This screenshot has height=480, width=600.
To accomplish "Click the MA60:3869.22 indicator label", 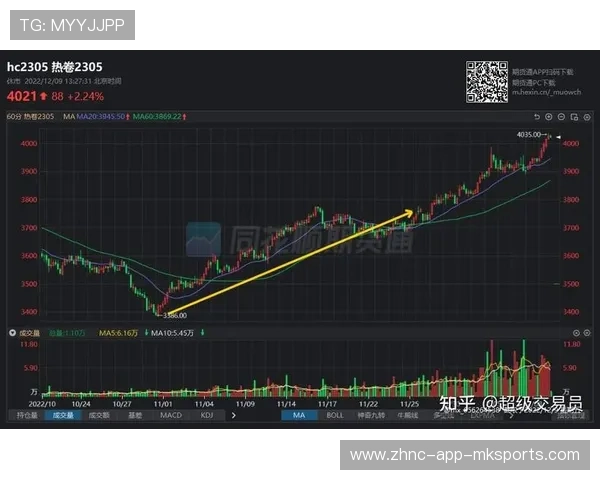I will (159, 117).
